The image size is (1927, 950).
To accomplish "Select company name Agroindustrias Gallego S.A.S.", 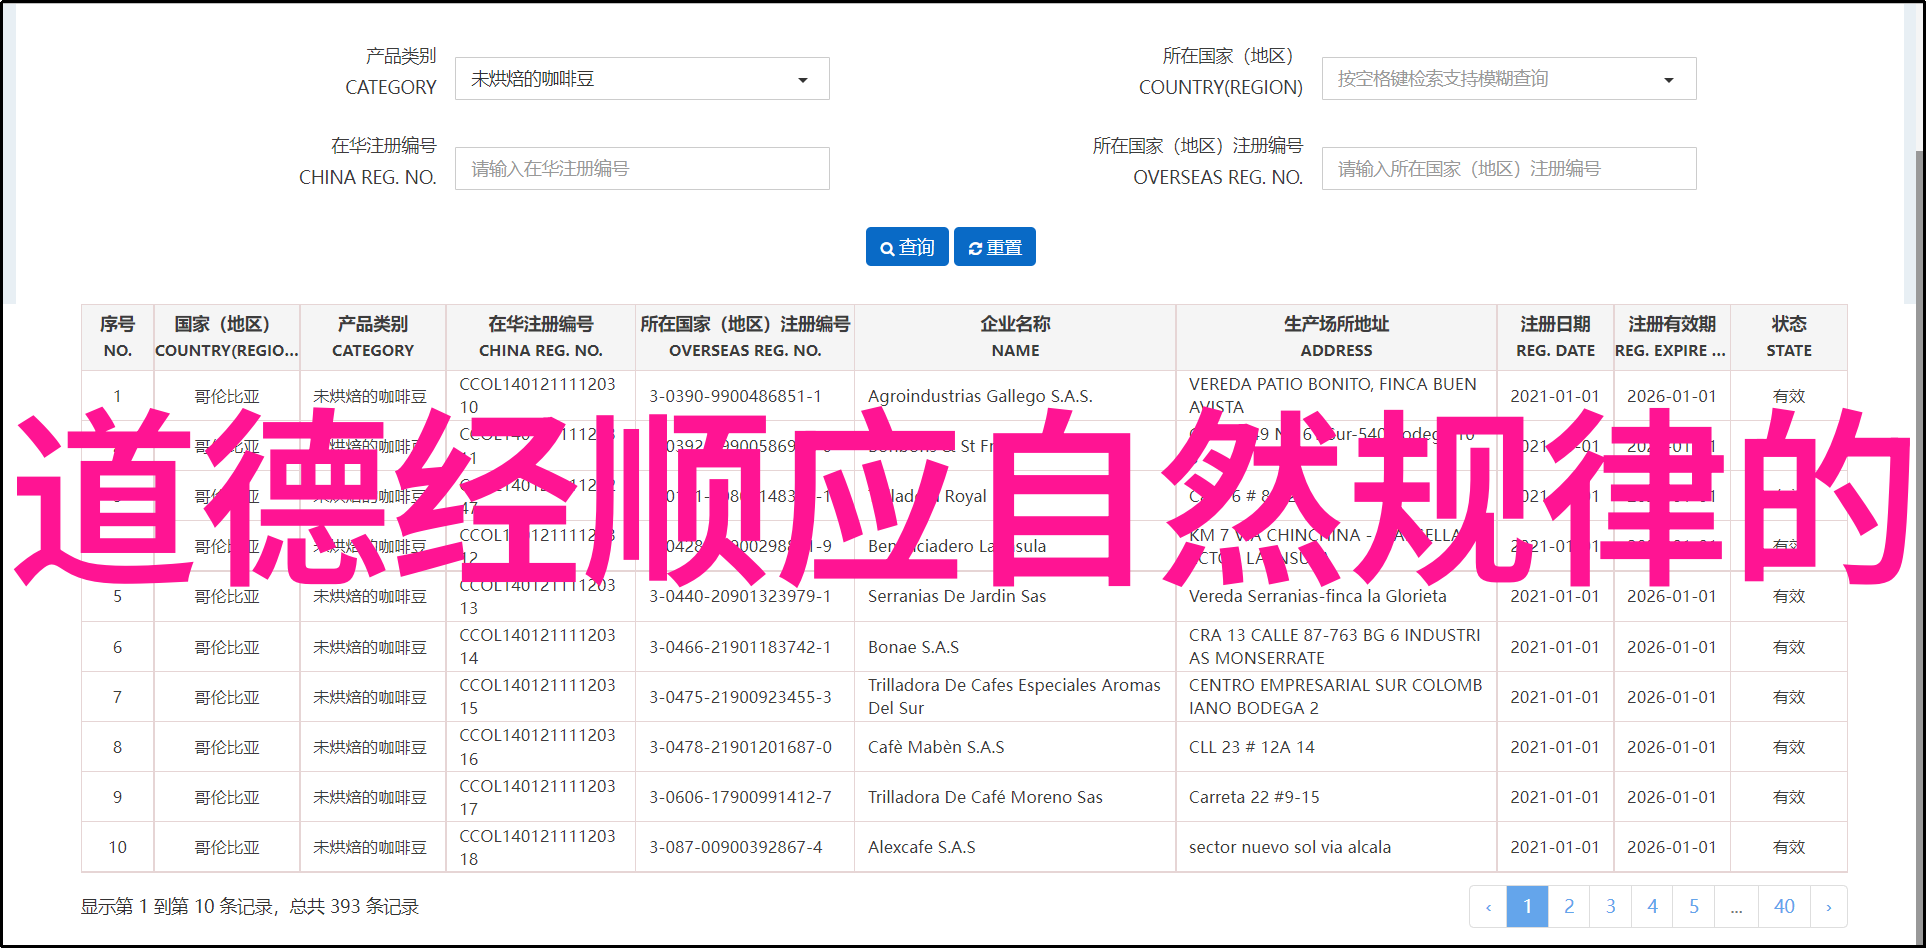I will (980, 396).
